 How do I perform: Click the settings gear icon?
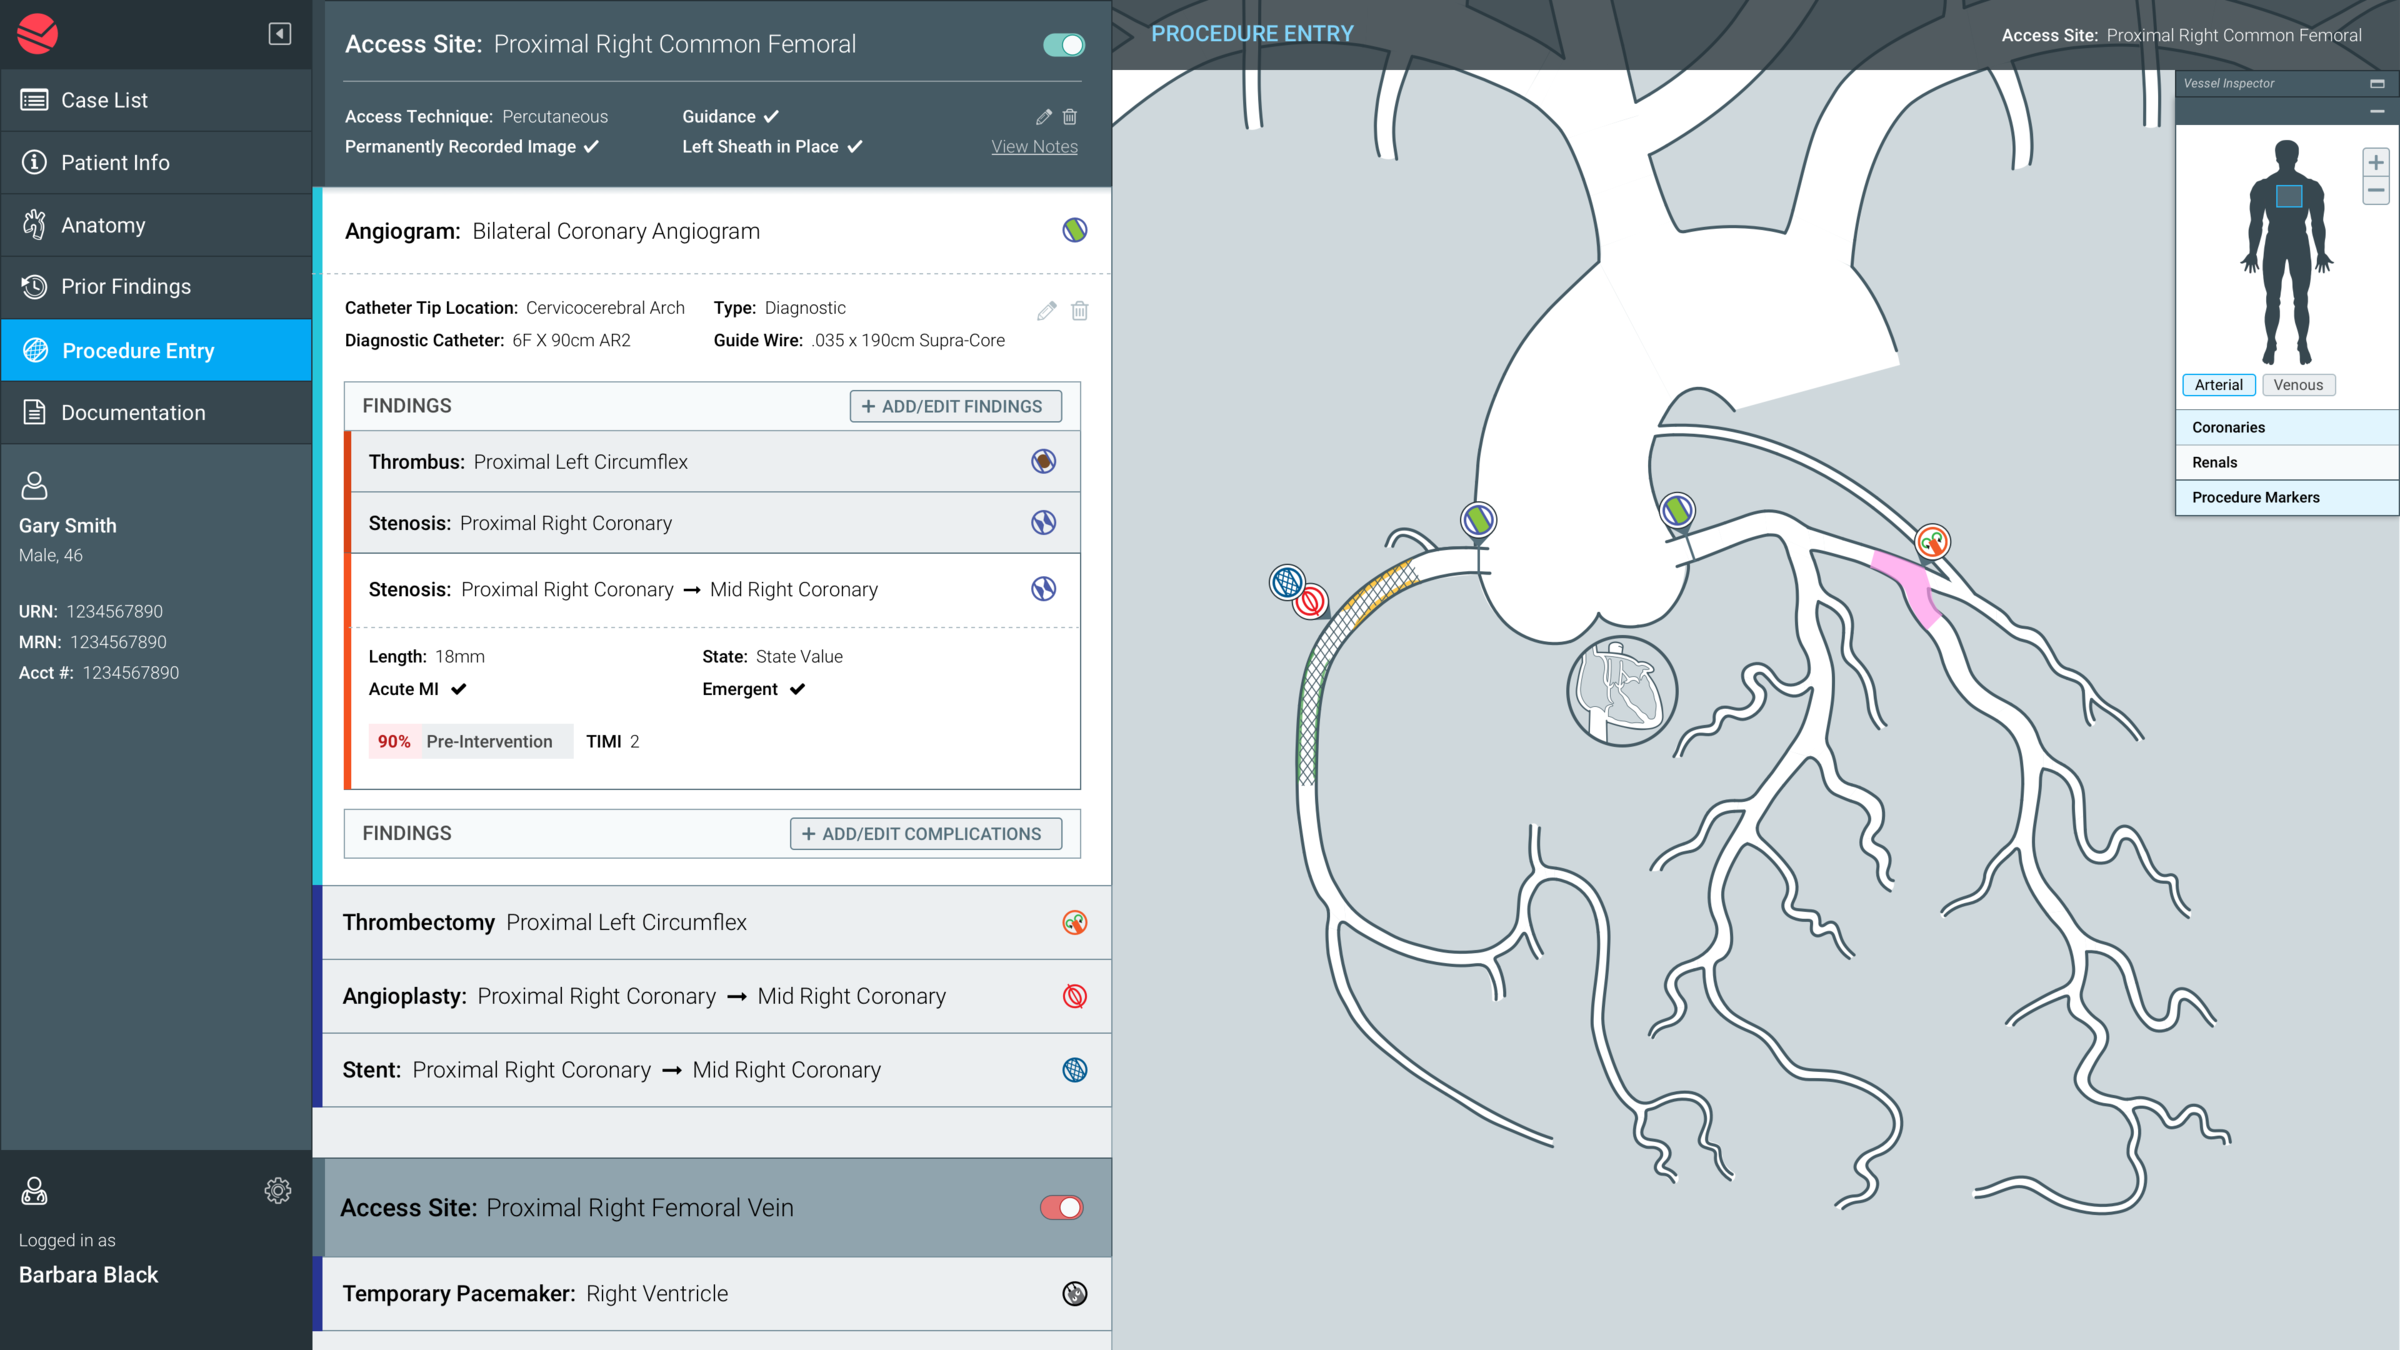278,1190
